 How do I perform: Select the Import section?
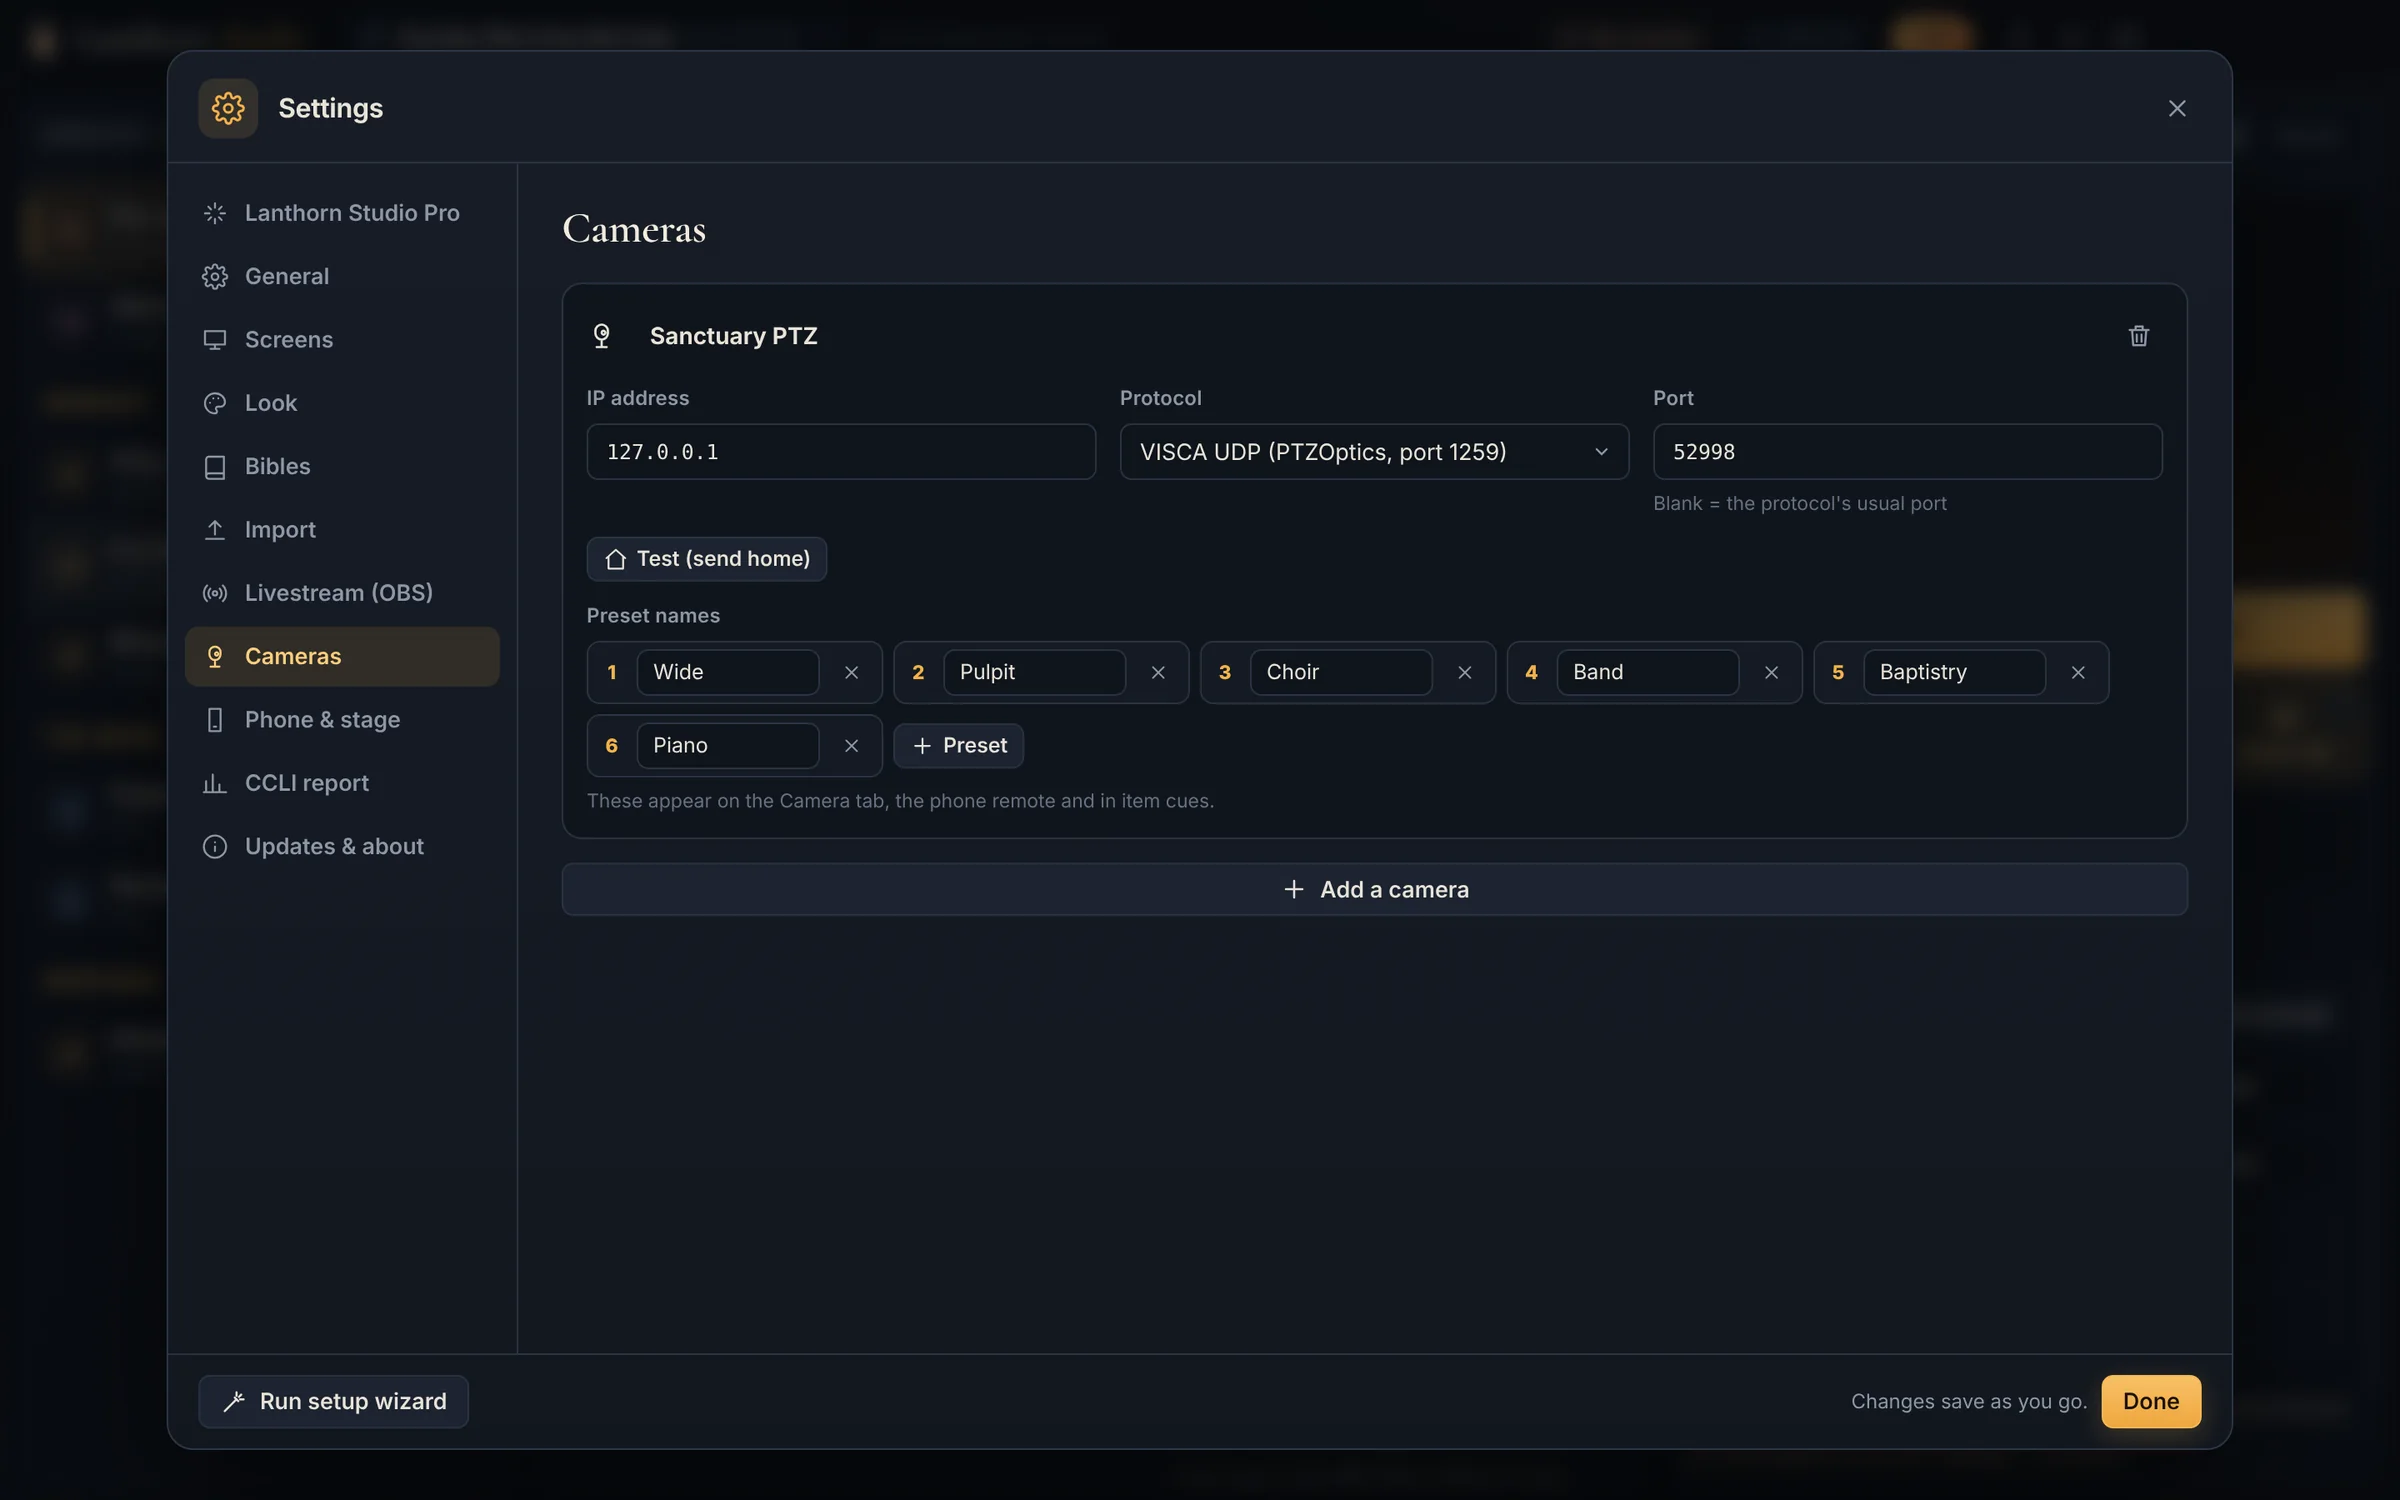click(x=342, y=530)
